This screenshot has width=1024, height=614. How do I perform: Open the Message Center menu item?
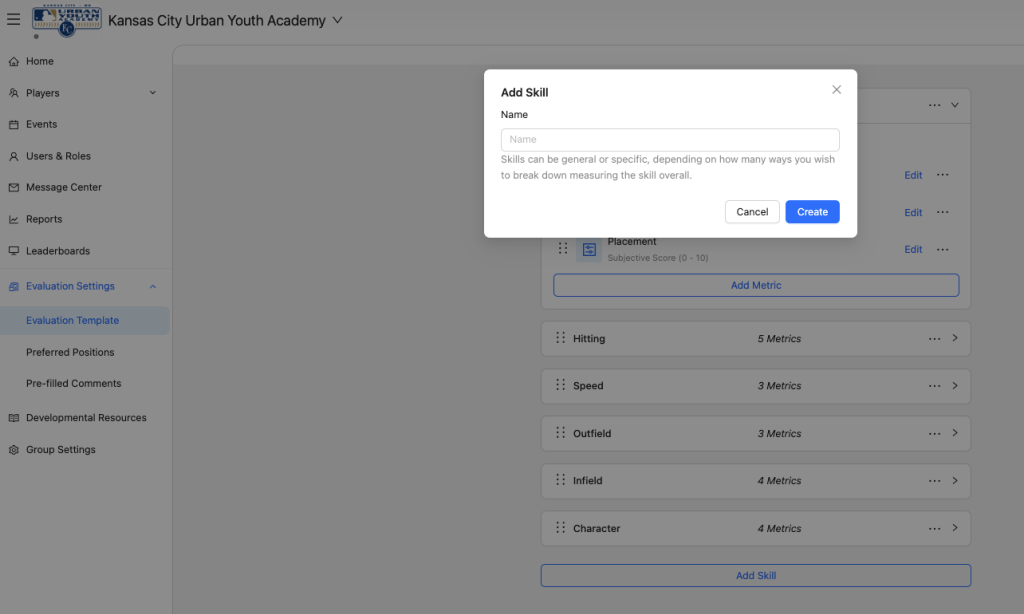[x=64, y=187]
